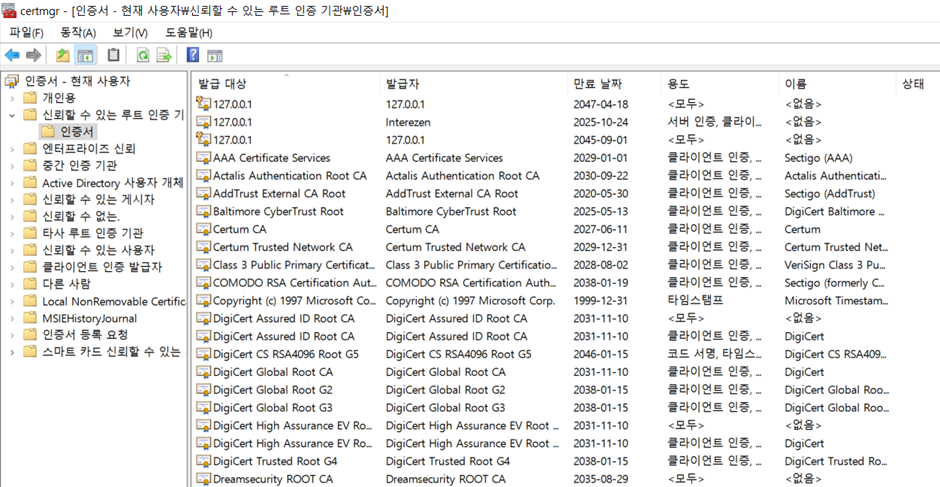This screenshot has width=940, height=487.
Task: Click the Actalis Authentication Root CA certificate icon
Action: pos(204,176)
